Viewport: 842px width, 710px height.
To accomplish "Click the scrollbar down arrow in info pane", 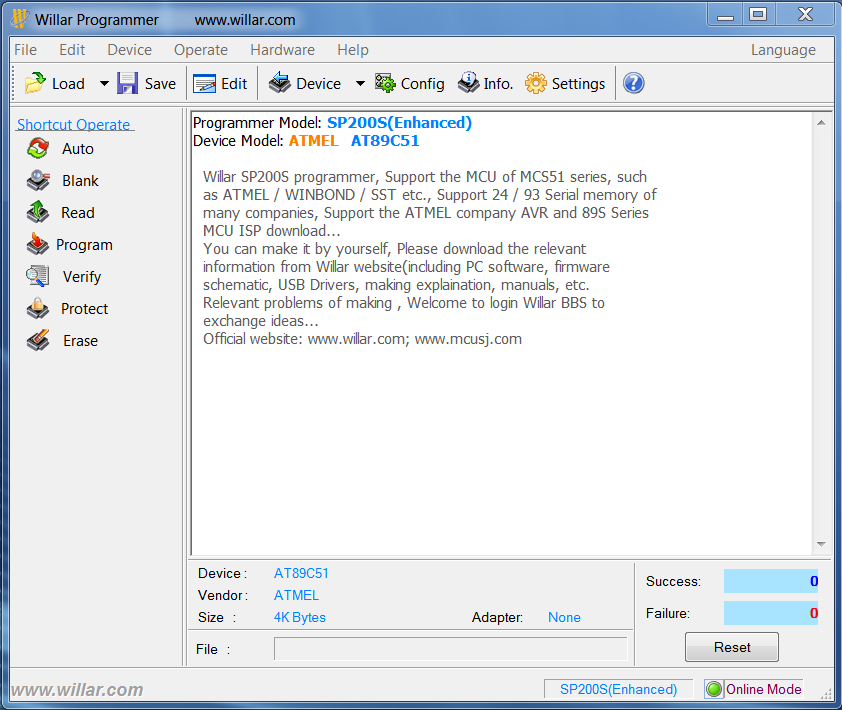I will (821, 544).
